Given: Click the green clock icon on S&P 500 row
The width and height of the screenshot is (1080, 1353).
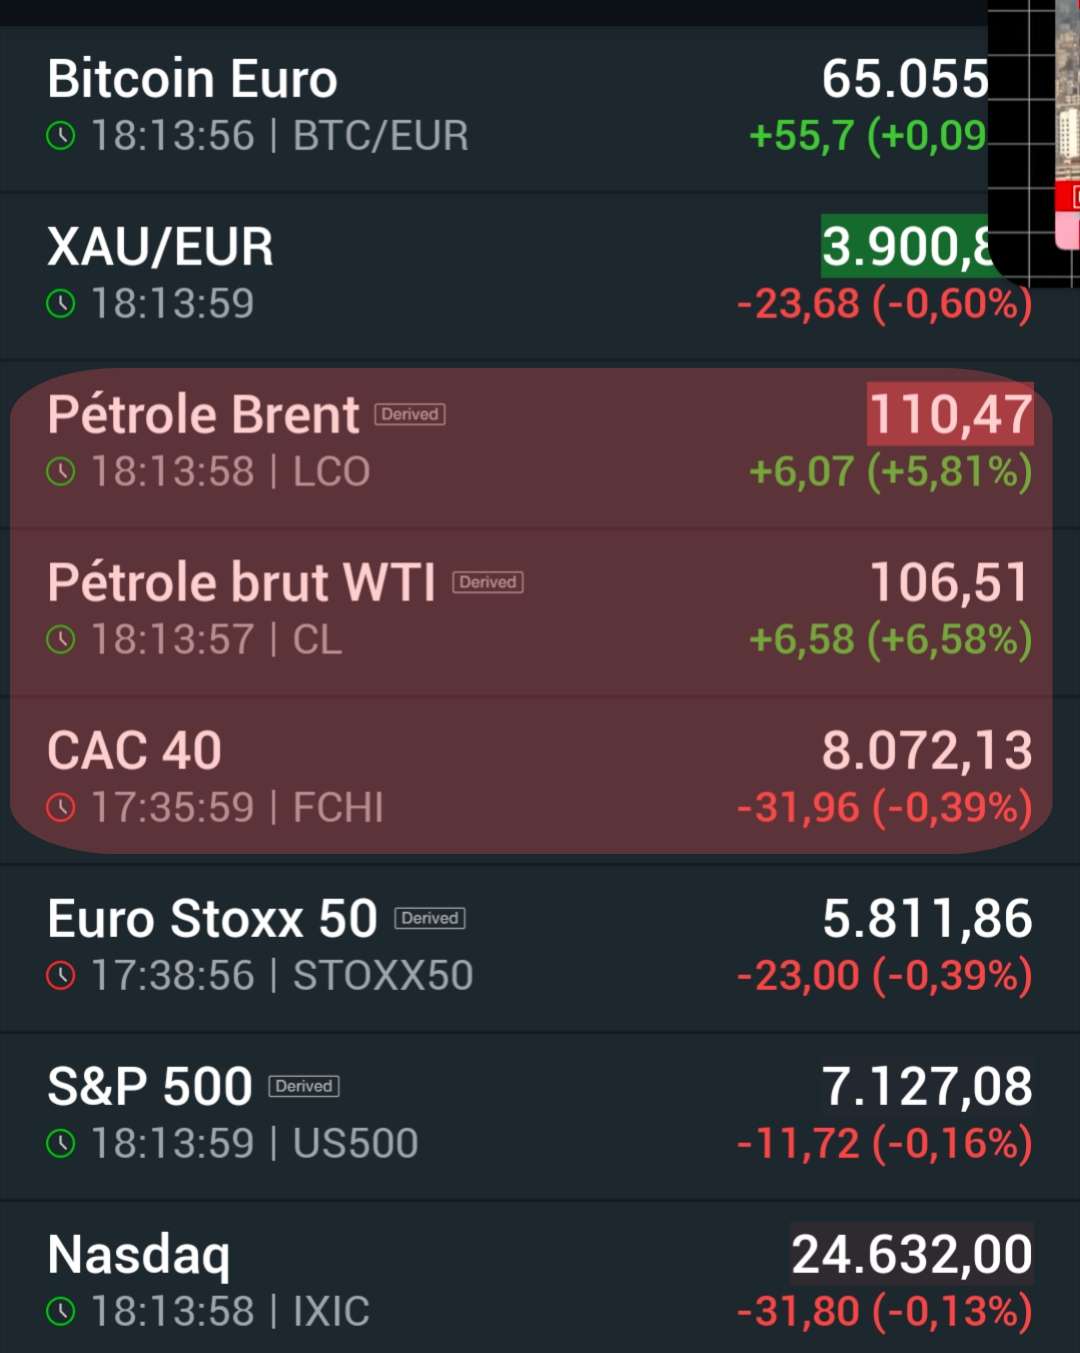Looking at the screenshot, I should pos(61,1143).
